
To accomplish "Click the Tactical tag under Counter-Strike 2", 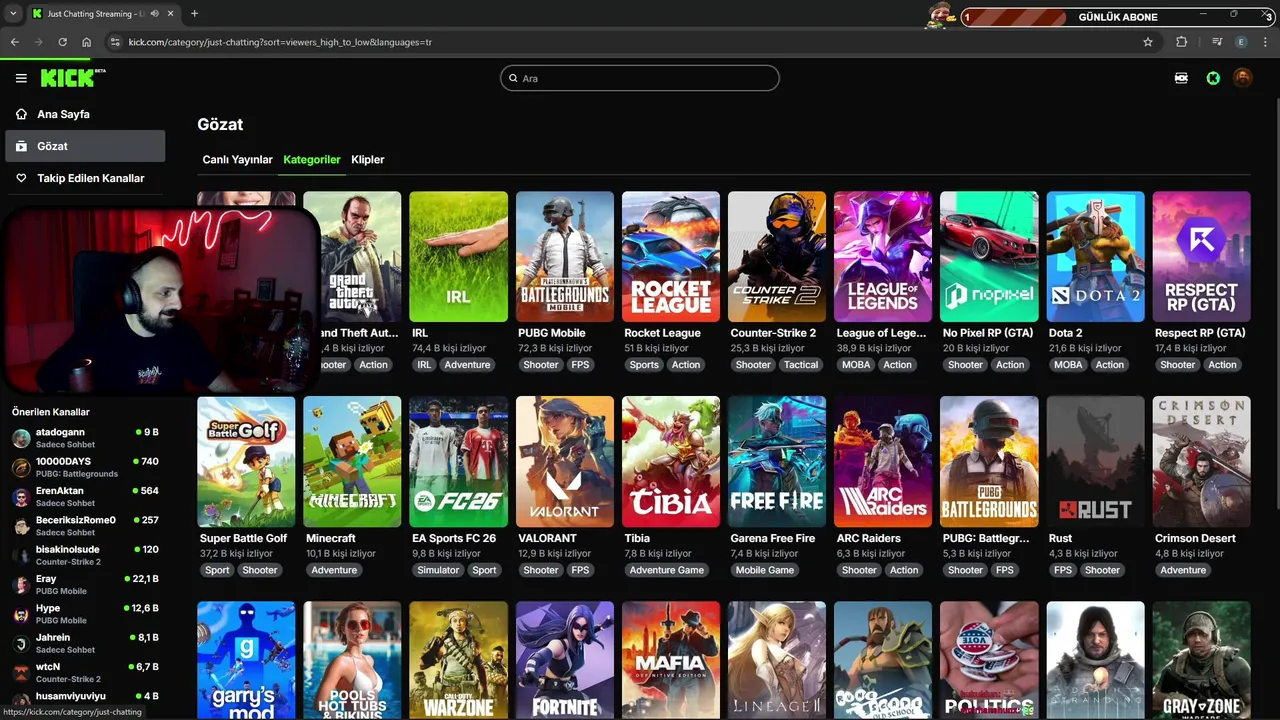I will coord(801,365).
